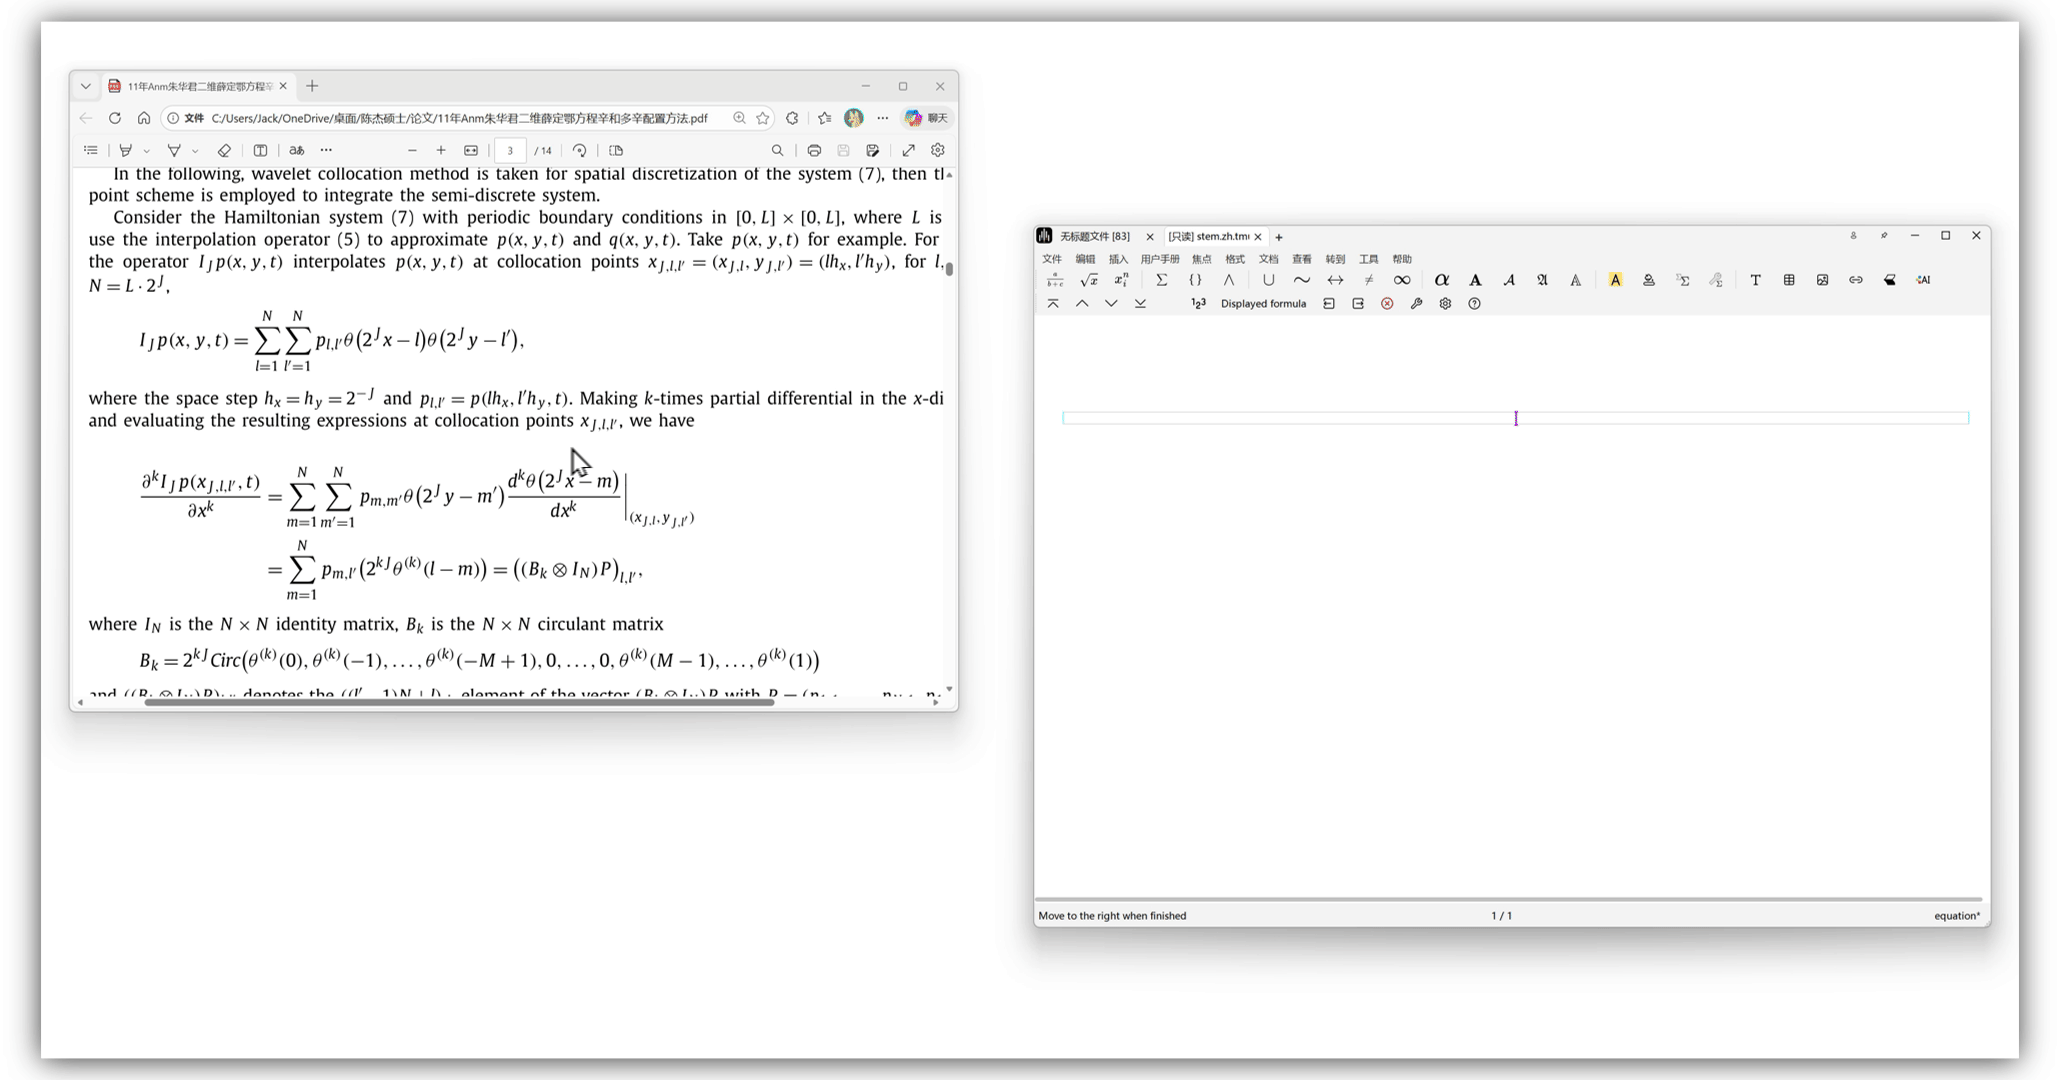Insert a fraction from the math toolbar
The image size is (2060, 1080).
(1055, 281)
